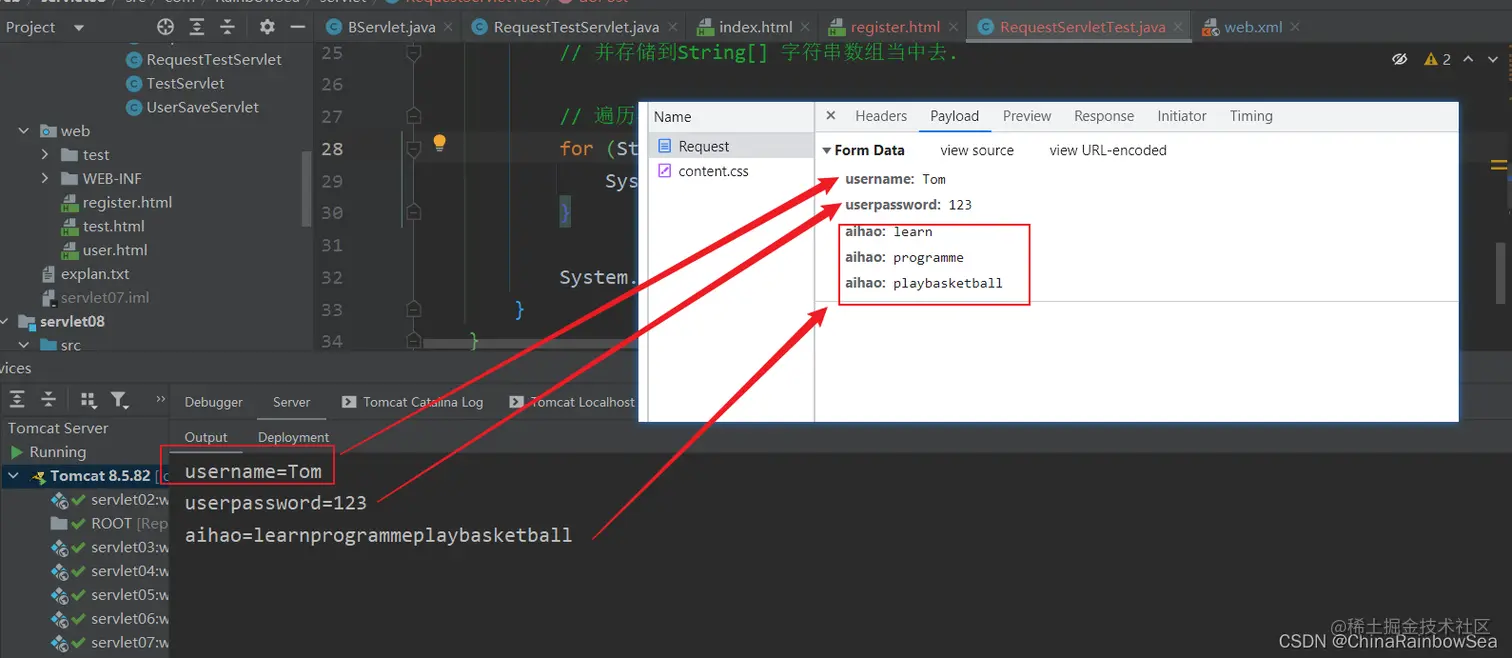
Task: Close the register.html tab
Action: [955, 27]
